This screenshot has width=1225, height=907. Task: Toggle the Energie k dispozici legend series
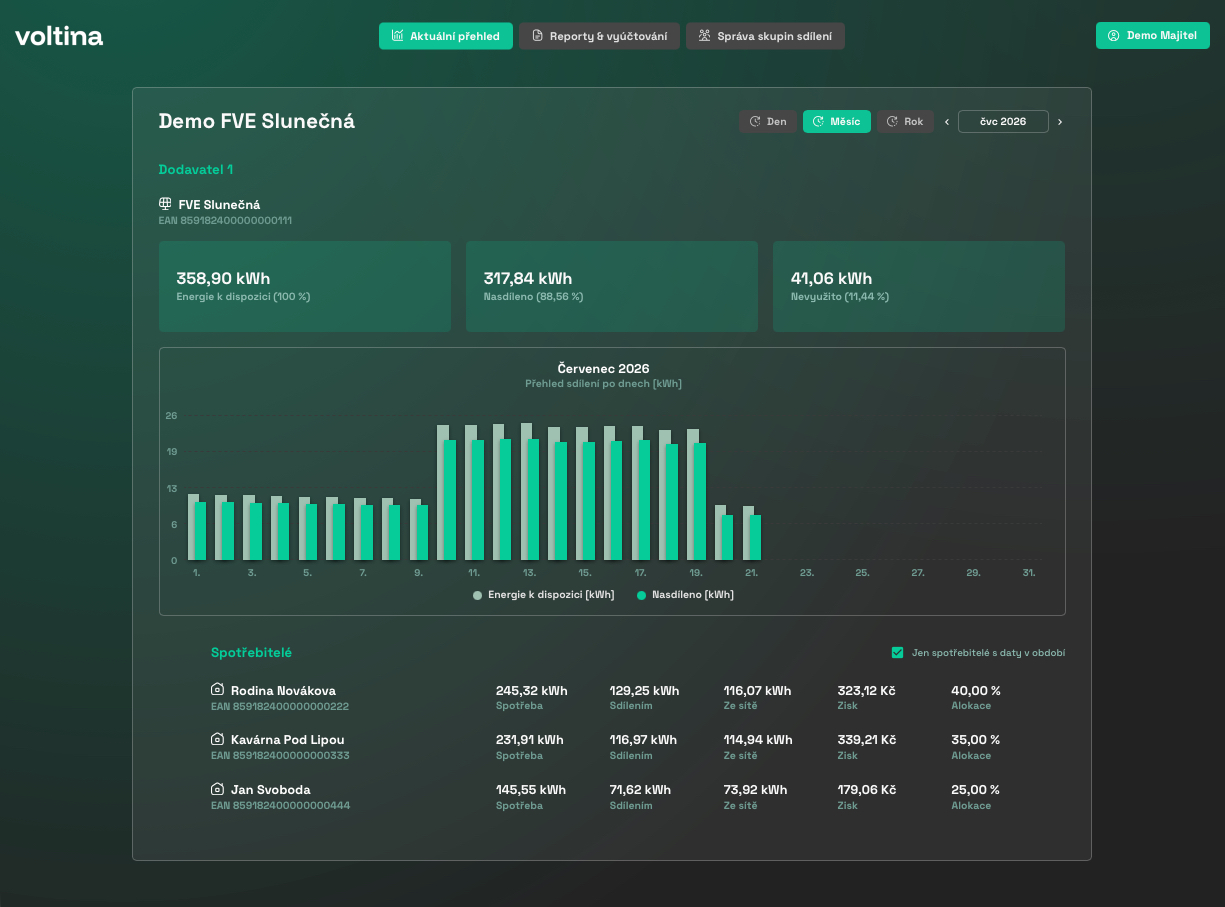(544, 595)
